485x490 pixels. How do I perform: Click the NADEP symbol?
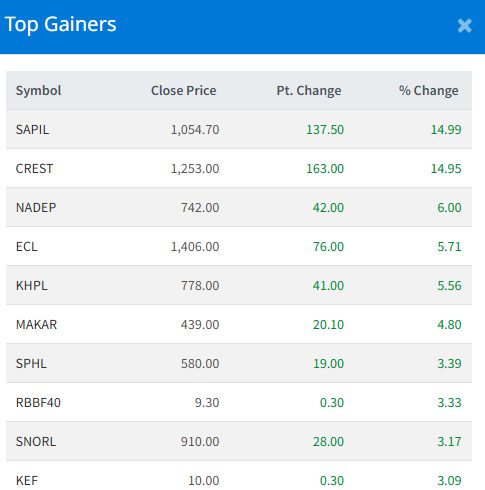click(x=36, y=207)
